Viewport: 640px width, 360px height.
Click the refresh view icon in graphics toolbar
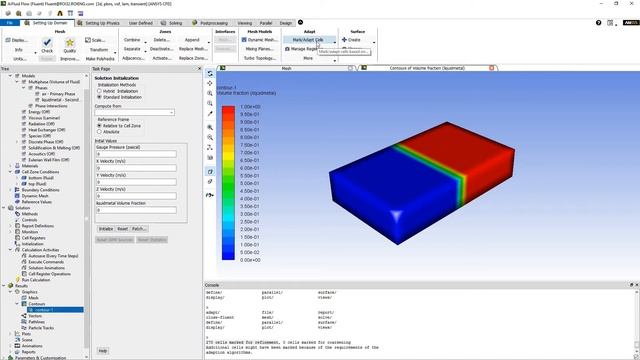(210, 73)
